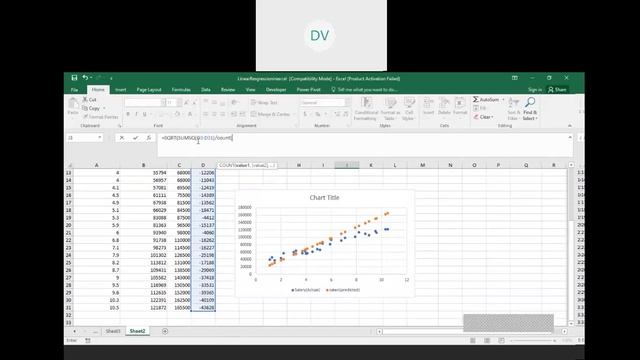Open the font size dropdown
The width and height of the screenshot is (640, 360).
coord(179,103)
